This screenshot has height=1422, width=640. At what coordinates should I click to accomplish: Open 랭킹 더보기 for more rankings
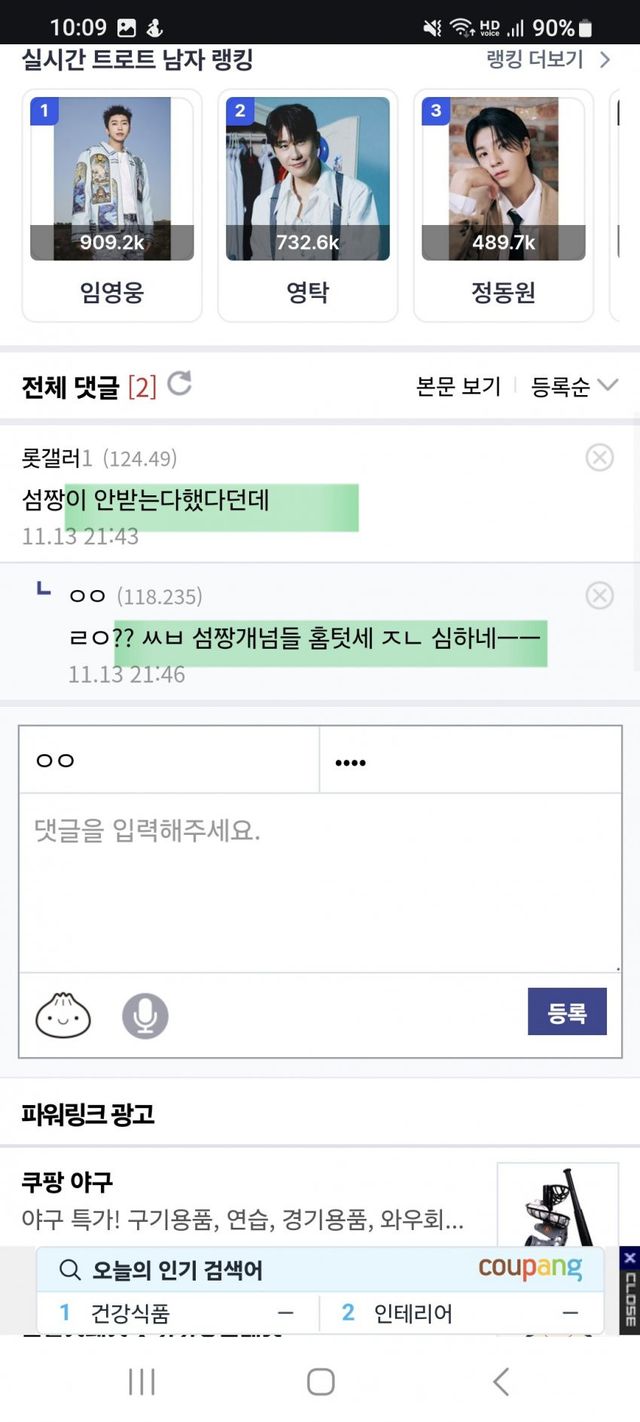pos(547,60)
